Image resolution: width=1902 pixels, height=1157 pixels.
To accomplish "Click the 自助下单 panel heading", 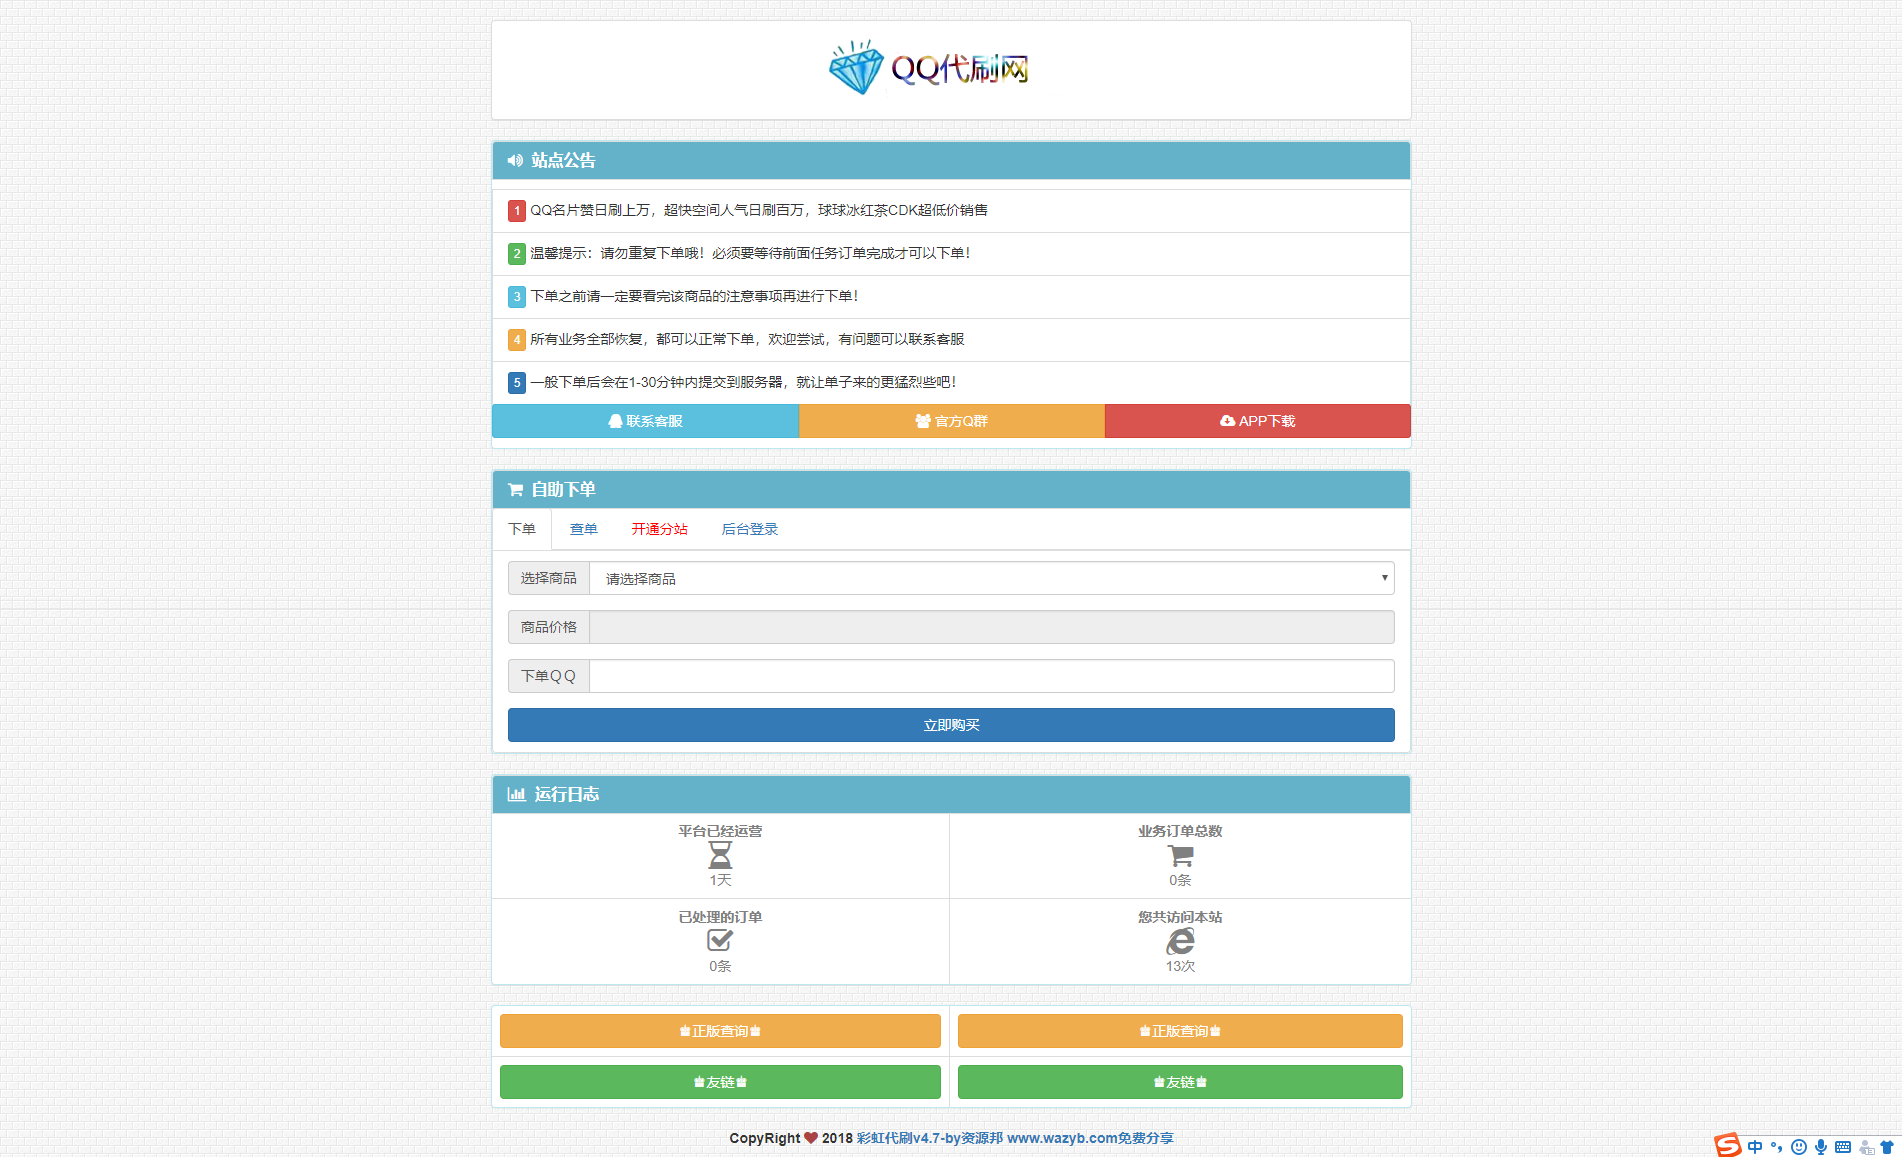I will point(951,489).
